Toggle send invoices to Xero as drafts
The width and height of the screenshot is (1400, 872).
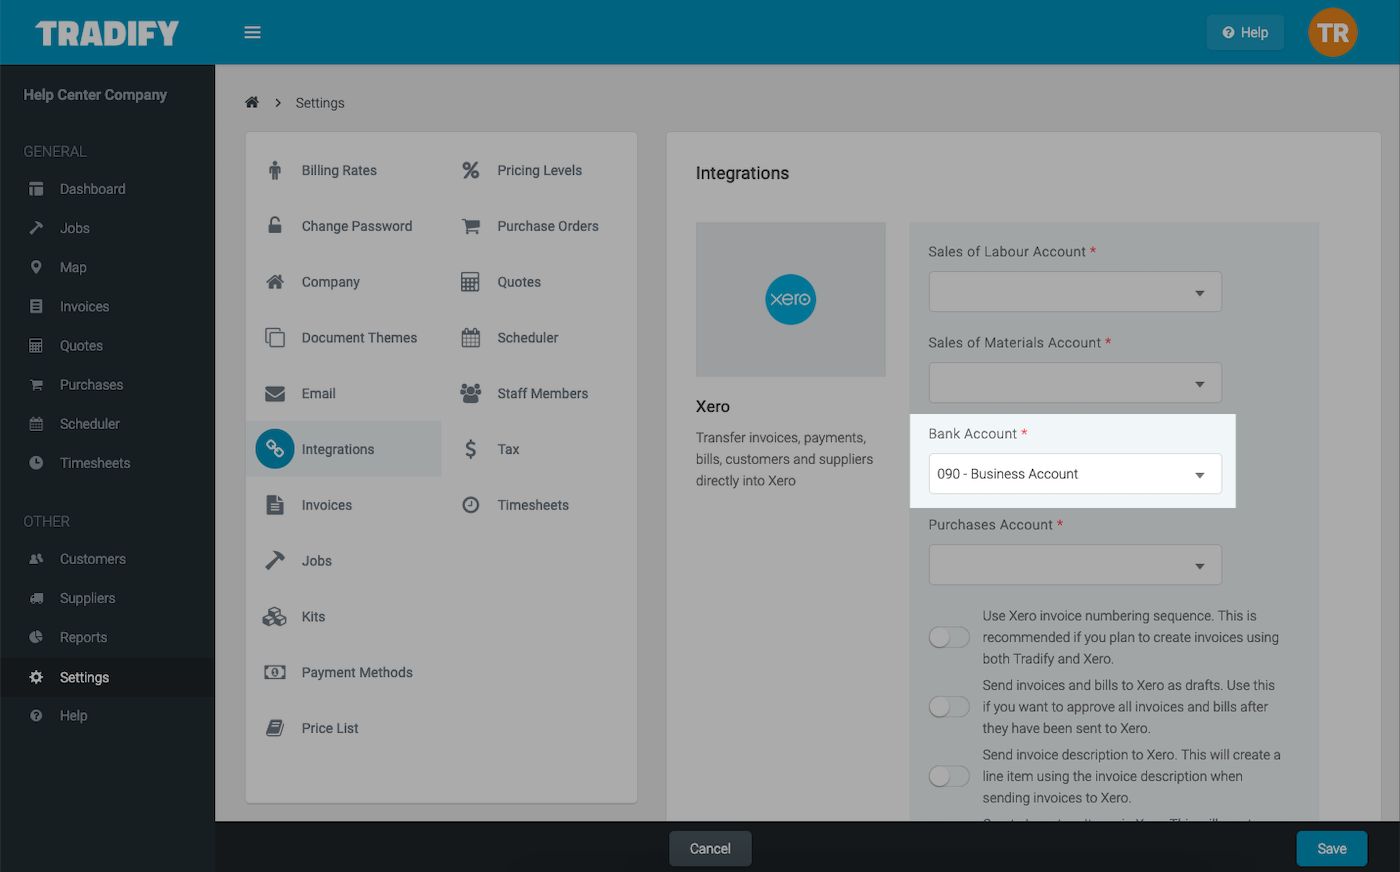click(949, 707)
